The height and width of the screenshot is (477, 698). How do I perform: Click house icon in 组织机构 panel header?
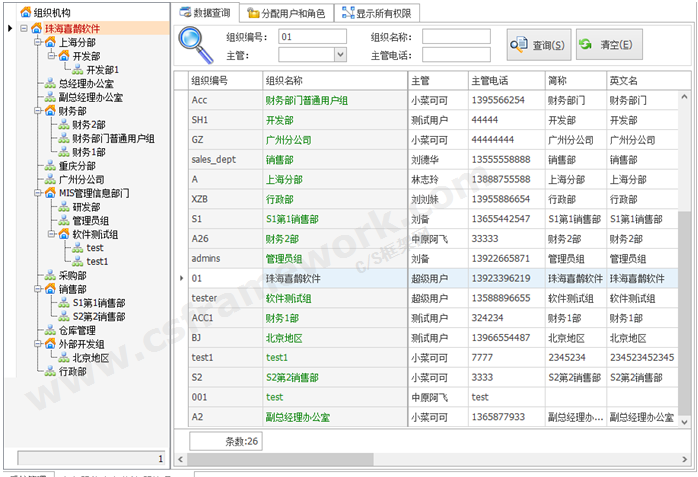click(26, 12)
